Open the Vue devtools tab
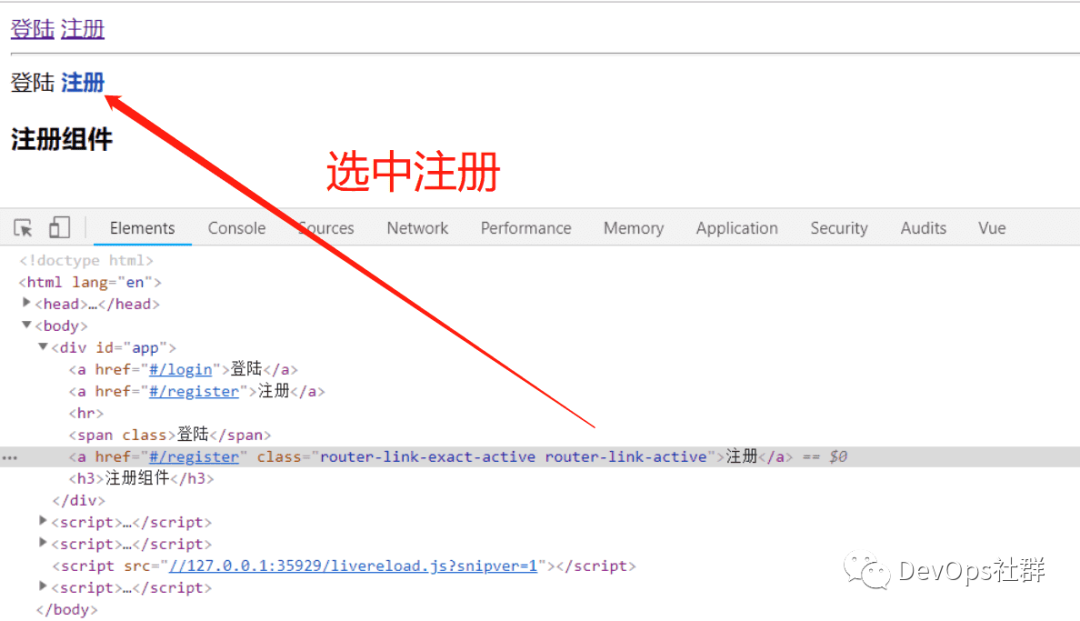The image size is (1080, 621). click(x=992, y=228)
